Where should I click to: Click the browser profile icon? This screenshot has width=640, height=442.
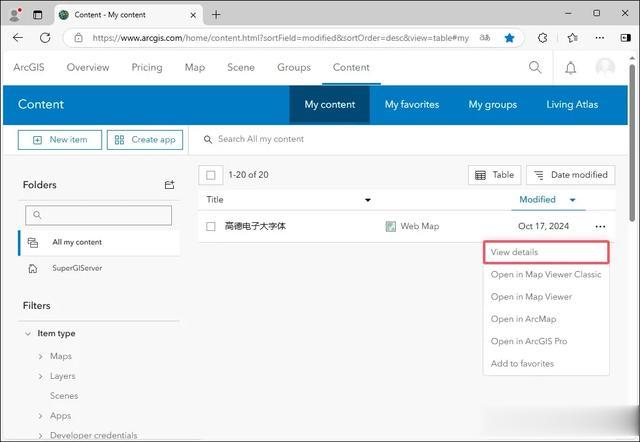point(16,15)
